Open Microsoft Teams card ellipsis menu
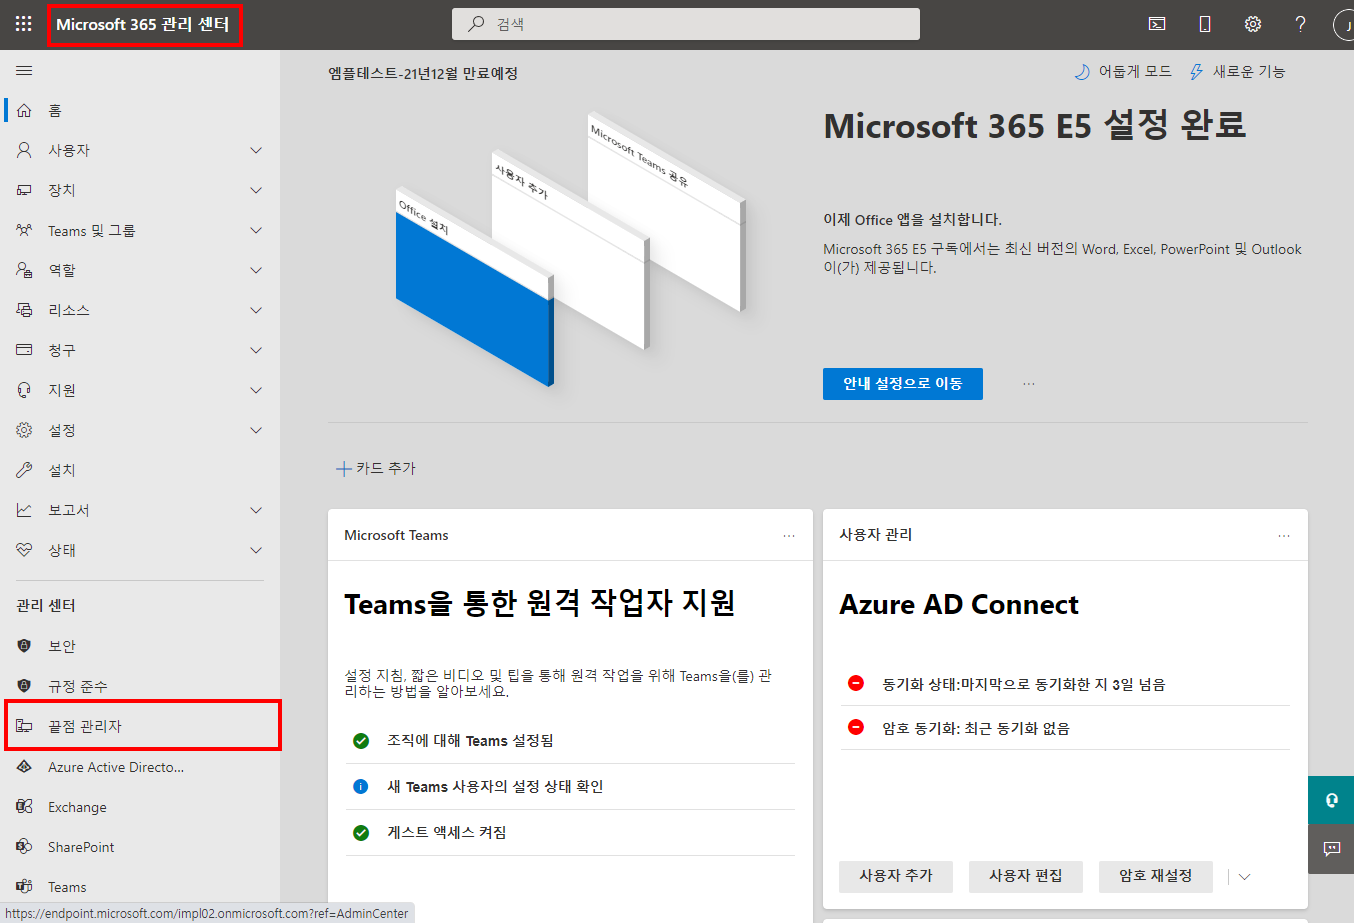 tap(789, 536)
